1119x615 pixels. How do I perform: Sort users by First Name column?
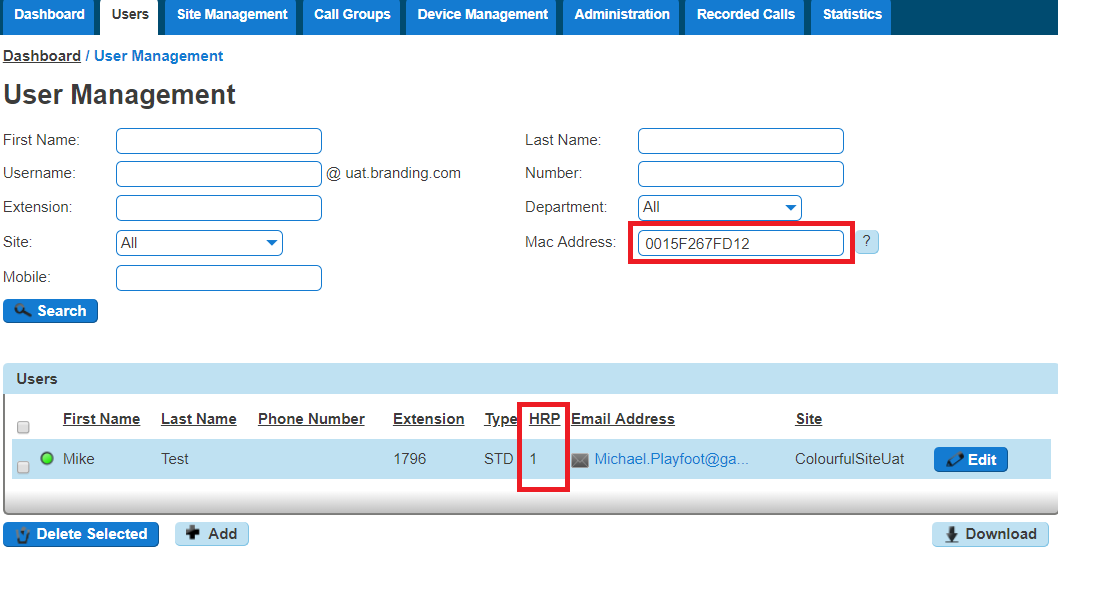click(101, 419)
